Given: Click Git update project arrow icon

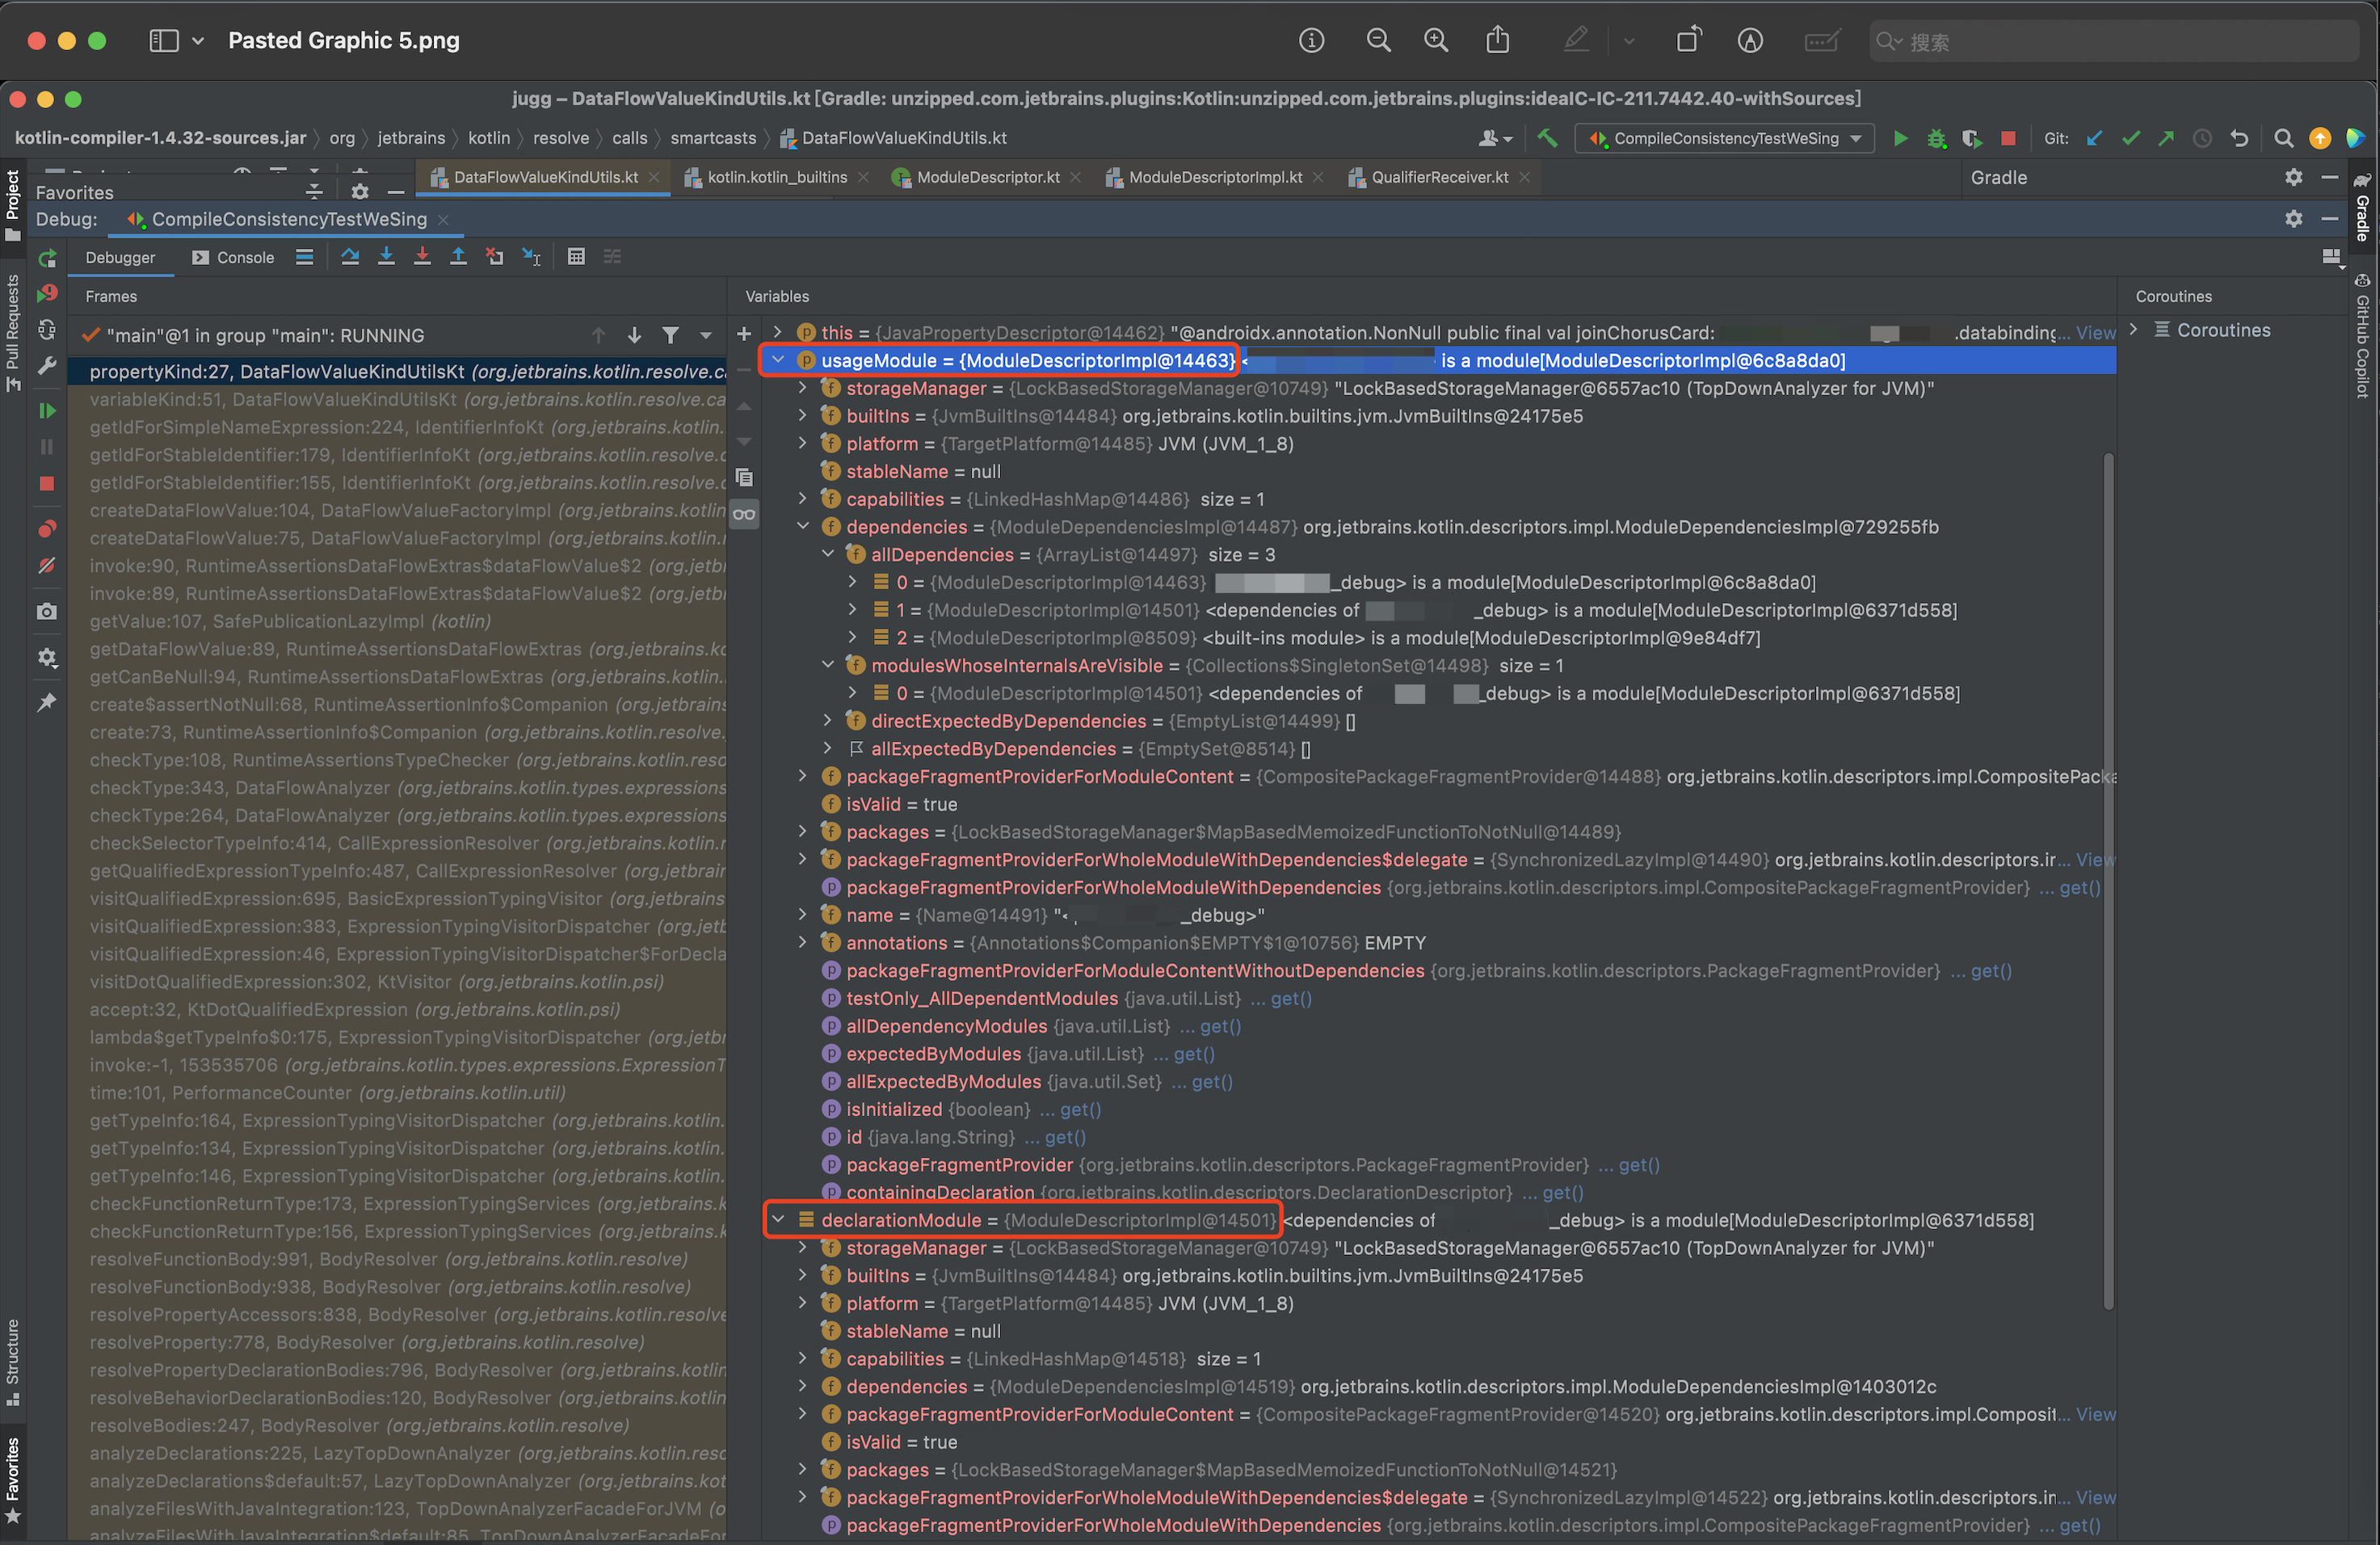Looking at the screenshot, I should pyautogui.click(x=2094, y=139).
